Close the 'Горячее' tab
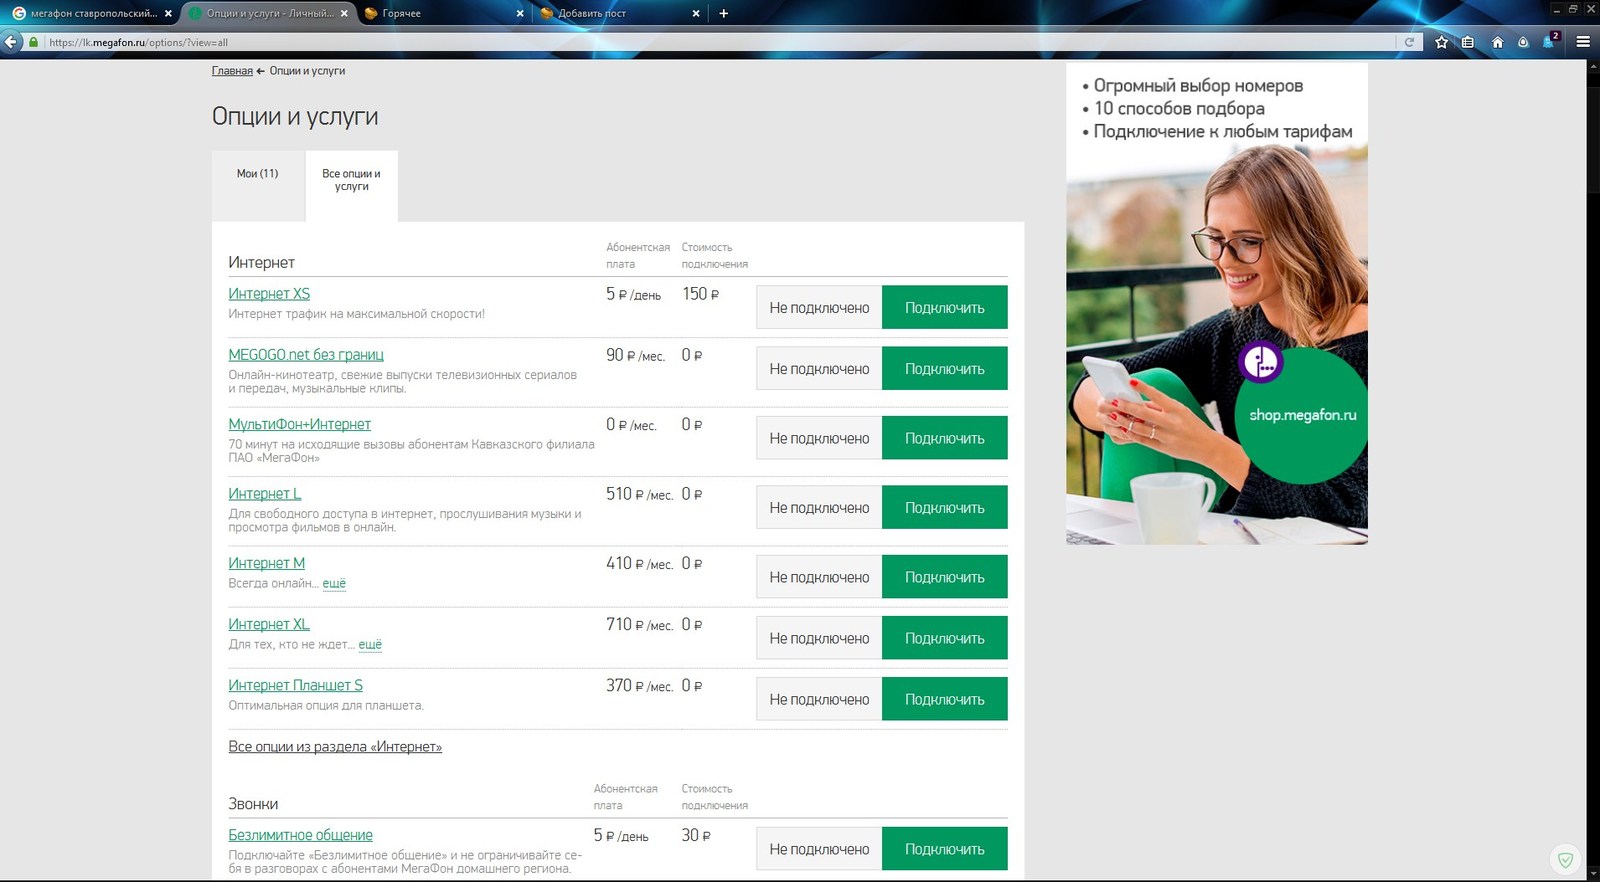The image size is (1600, 882). [520, 13]
